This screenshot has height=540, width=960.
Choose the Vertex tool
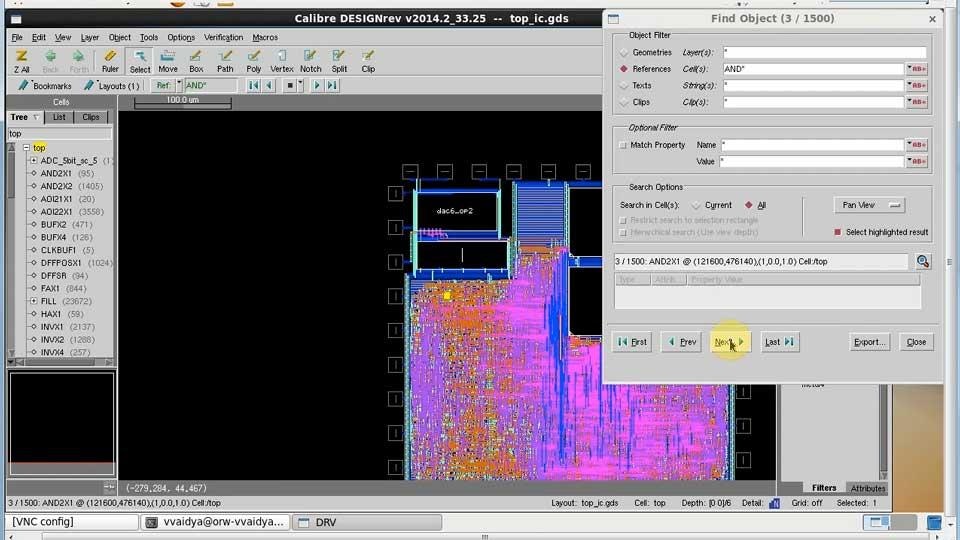pyautogui.click(x=282, y=61)
